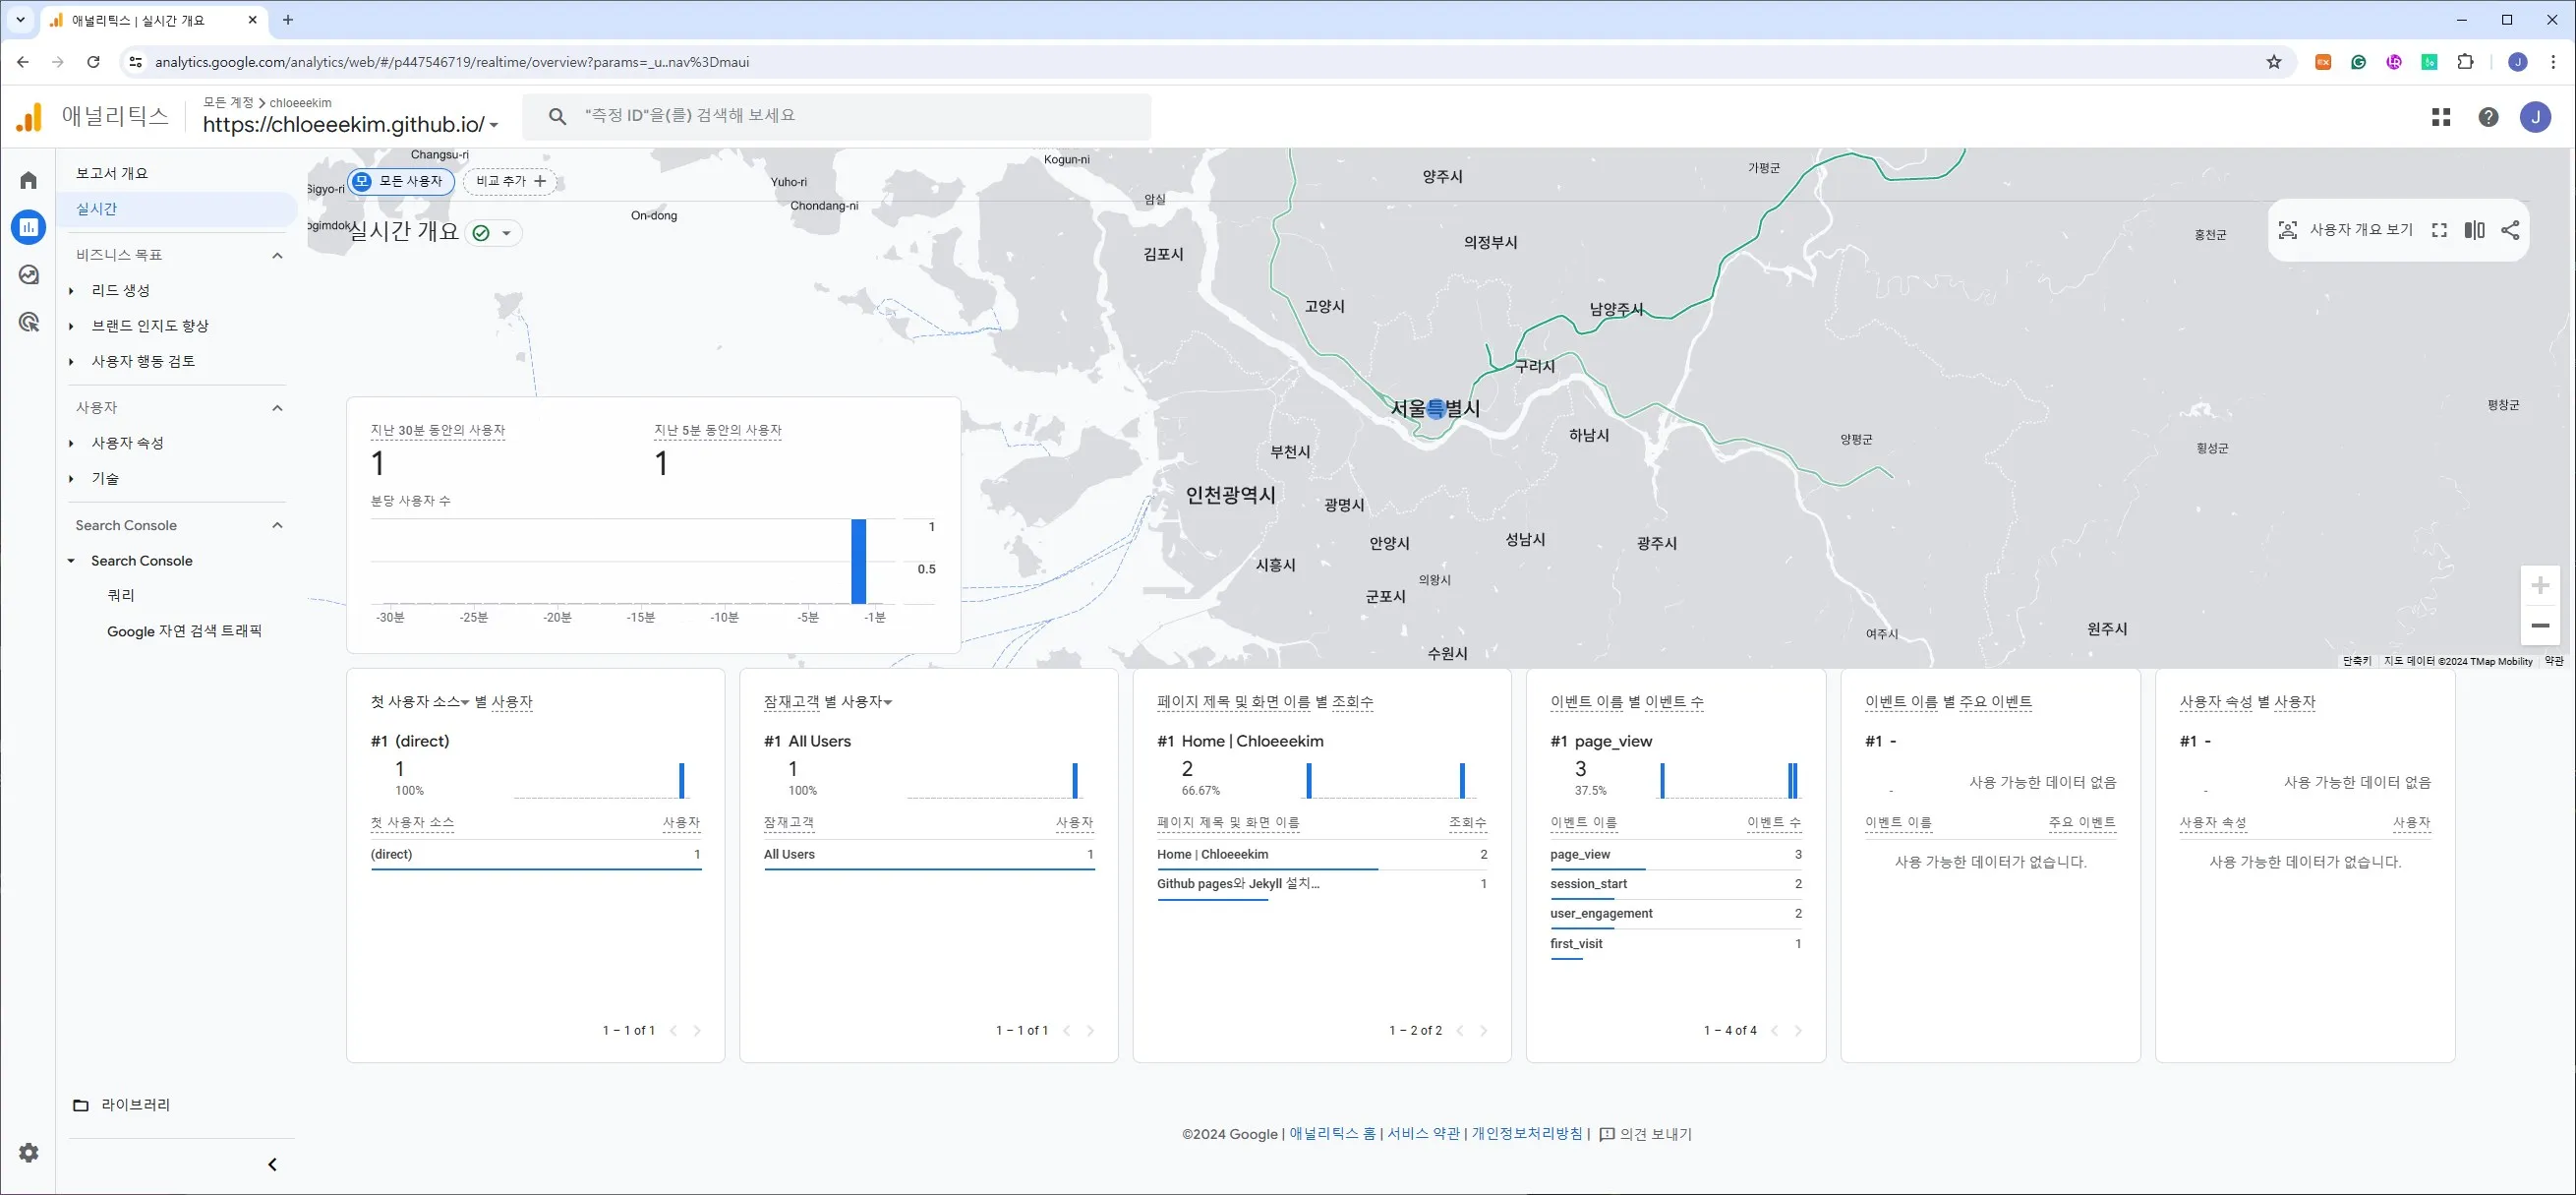Open the Library folder
This screenshot has width=2576, height=1195.
tap(123, 1105)
